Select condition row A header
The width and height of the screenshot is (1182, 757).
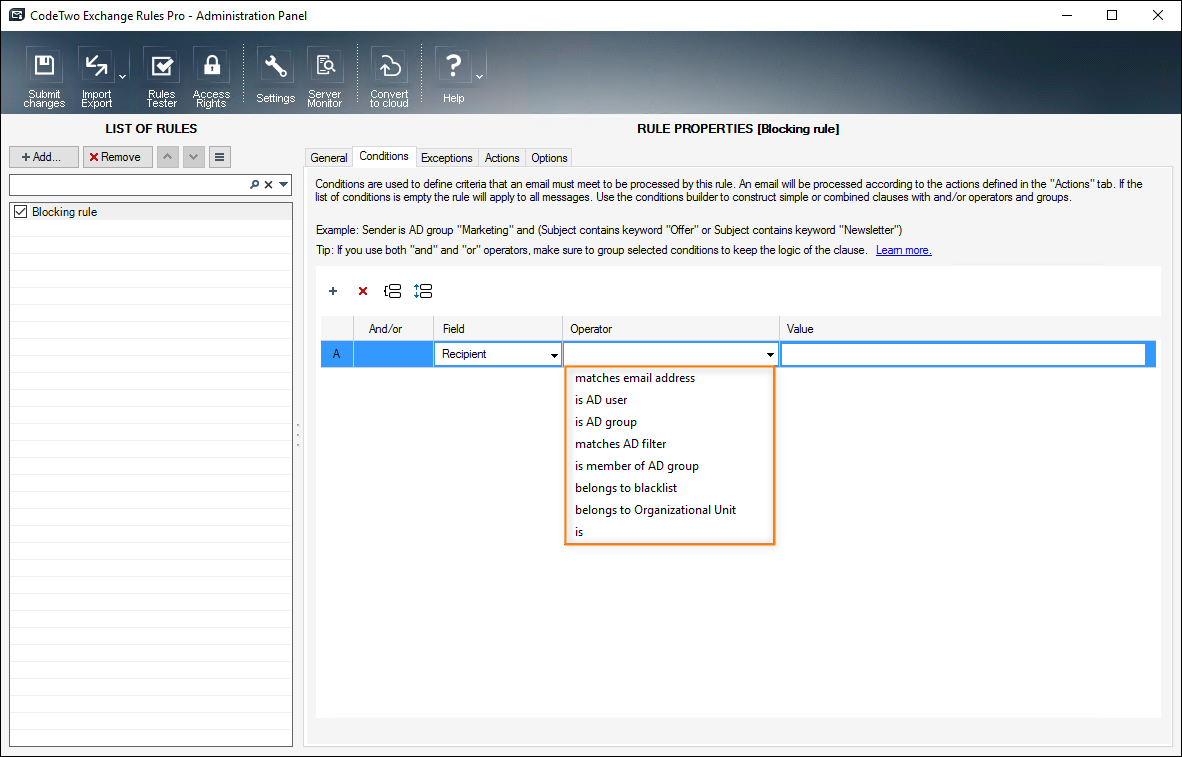click(337, 354)
